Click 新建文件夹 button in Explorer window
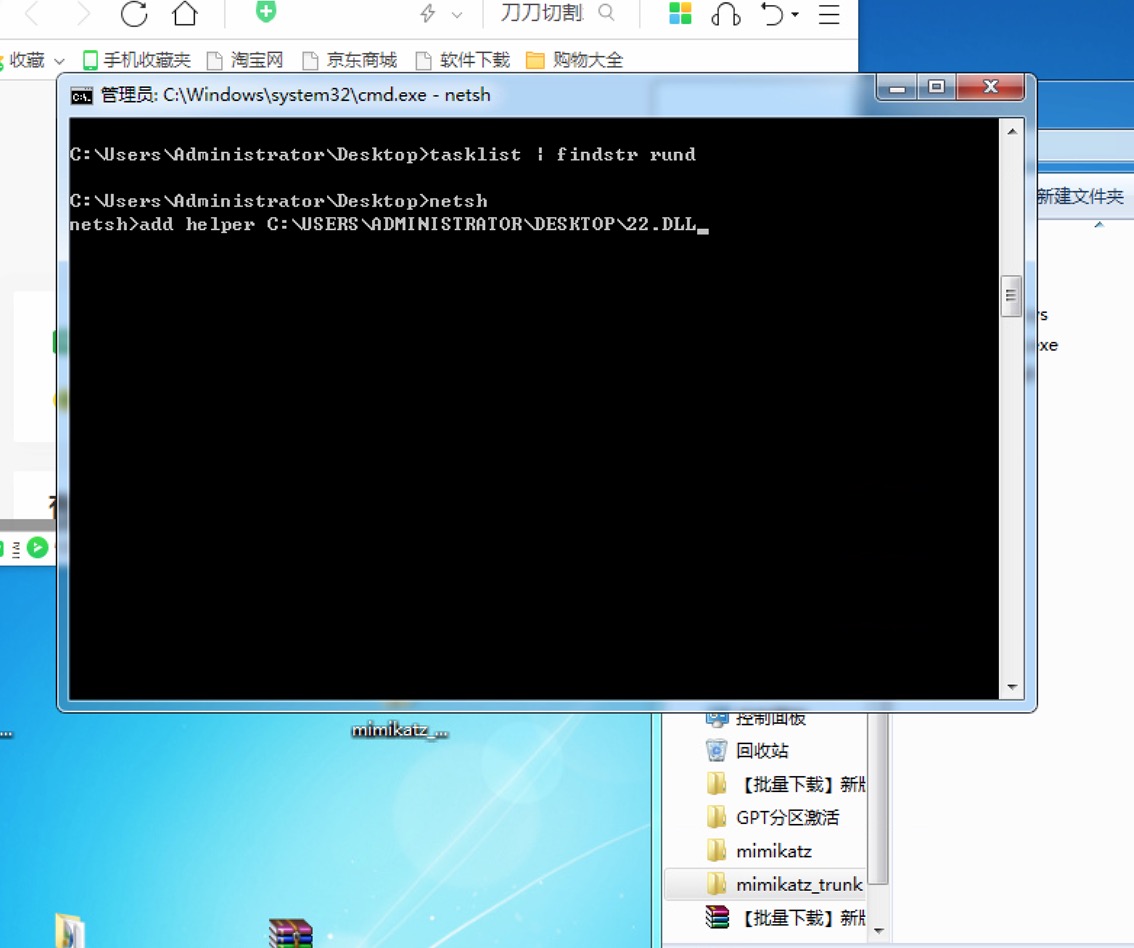 pos(1080,196)
